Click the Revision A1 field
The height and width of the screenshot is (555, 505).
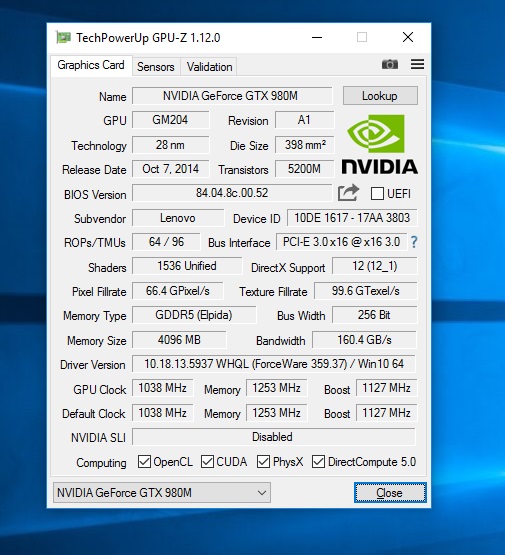coord(304,120)
